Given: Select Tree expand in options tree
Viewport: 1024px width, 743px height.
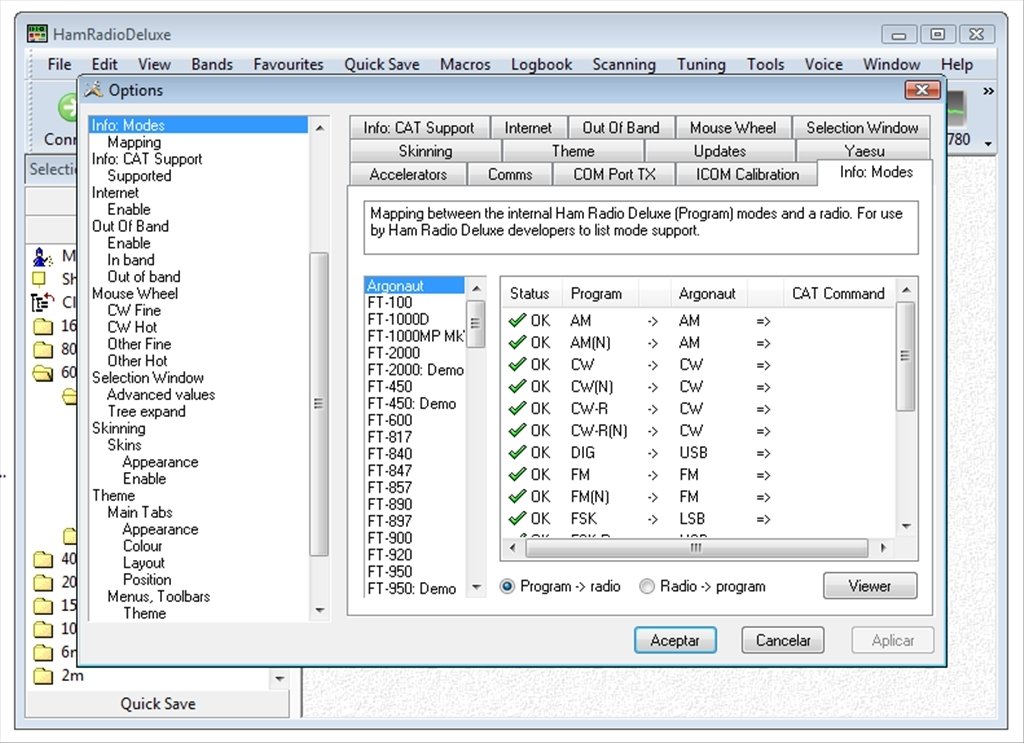Looking at the screenshot, I should coord(146,411).
